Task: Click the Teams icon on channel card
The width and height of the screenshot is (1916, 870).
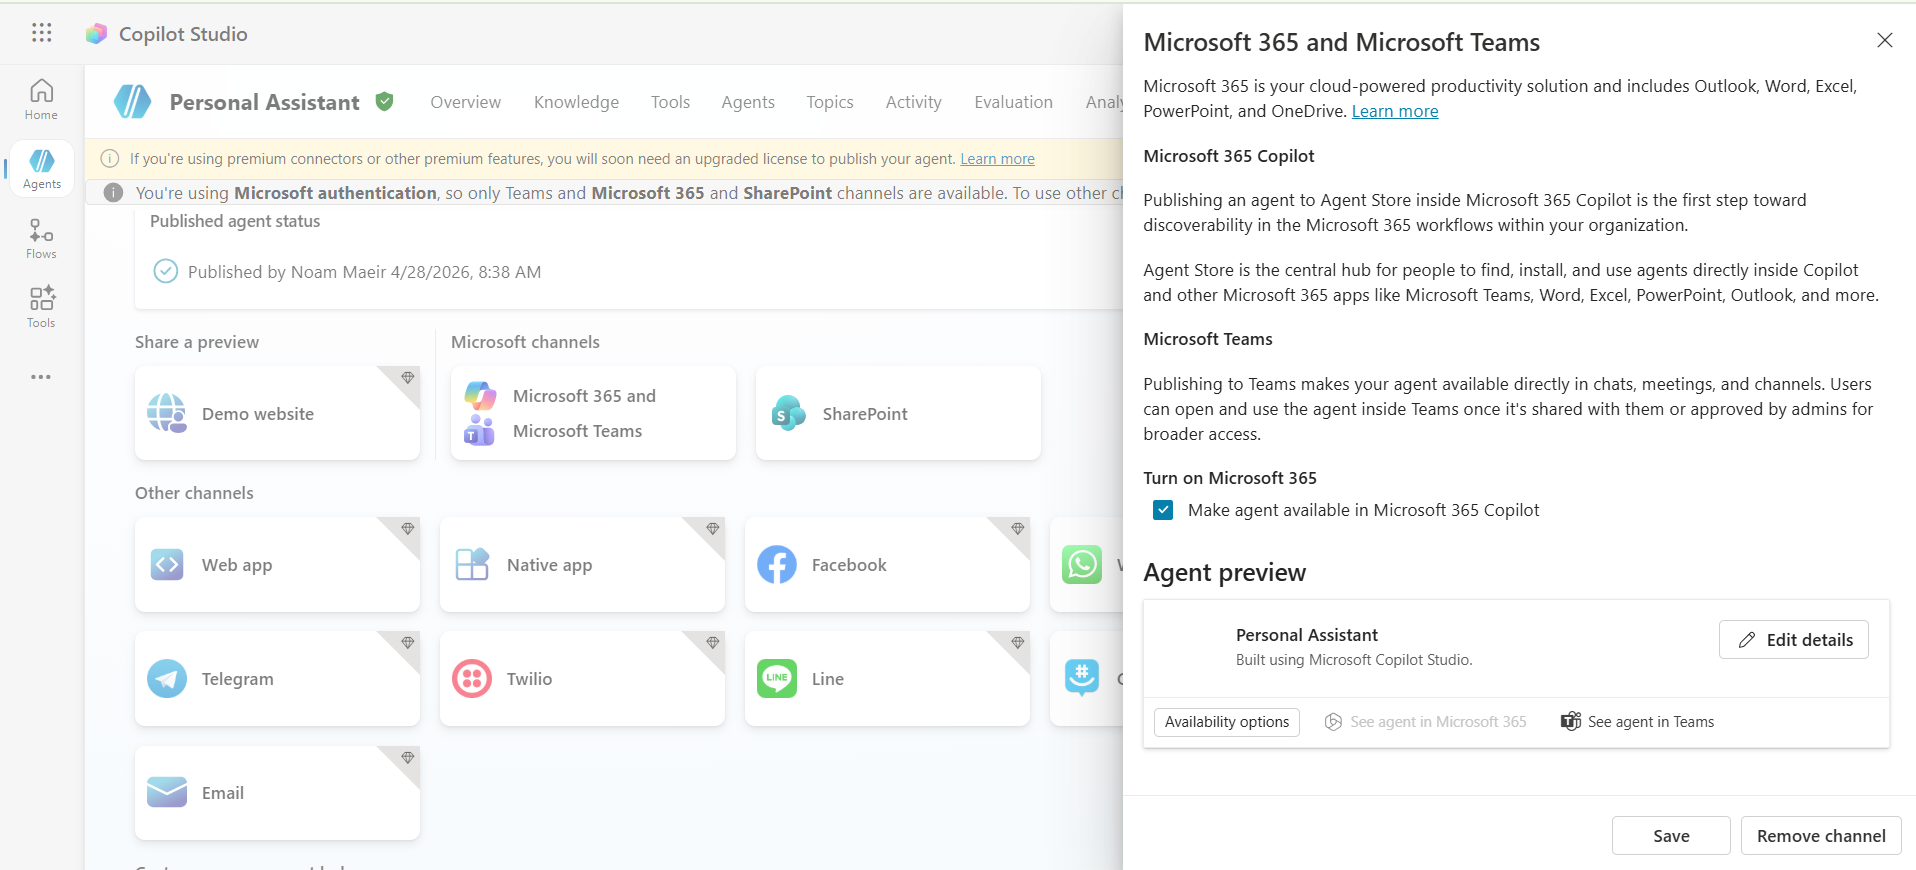Action: pyautogui.click(x=480, y=431)
